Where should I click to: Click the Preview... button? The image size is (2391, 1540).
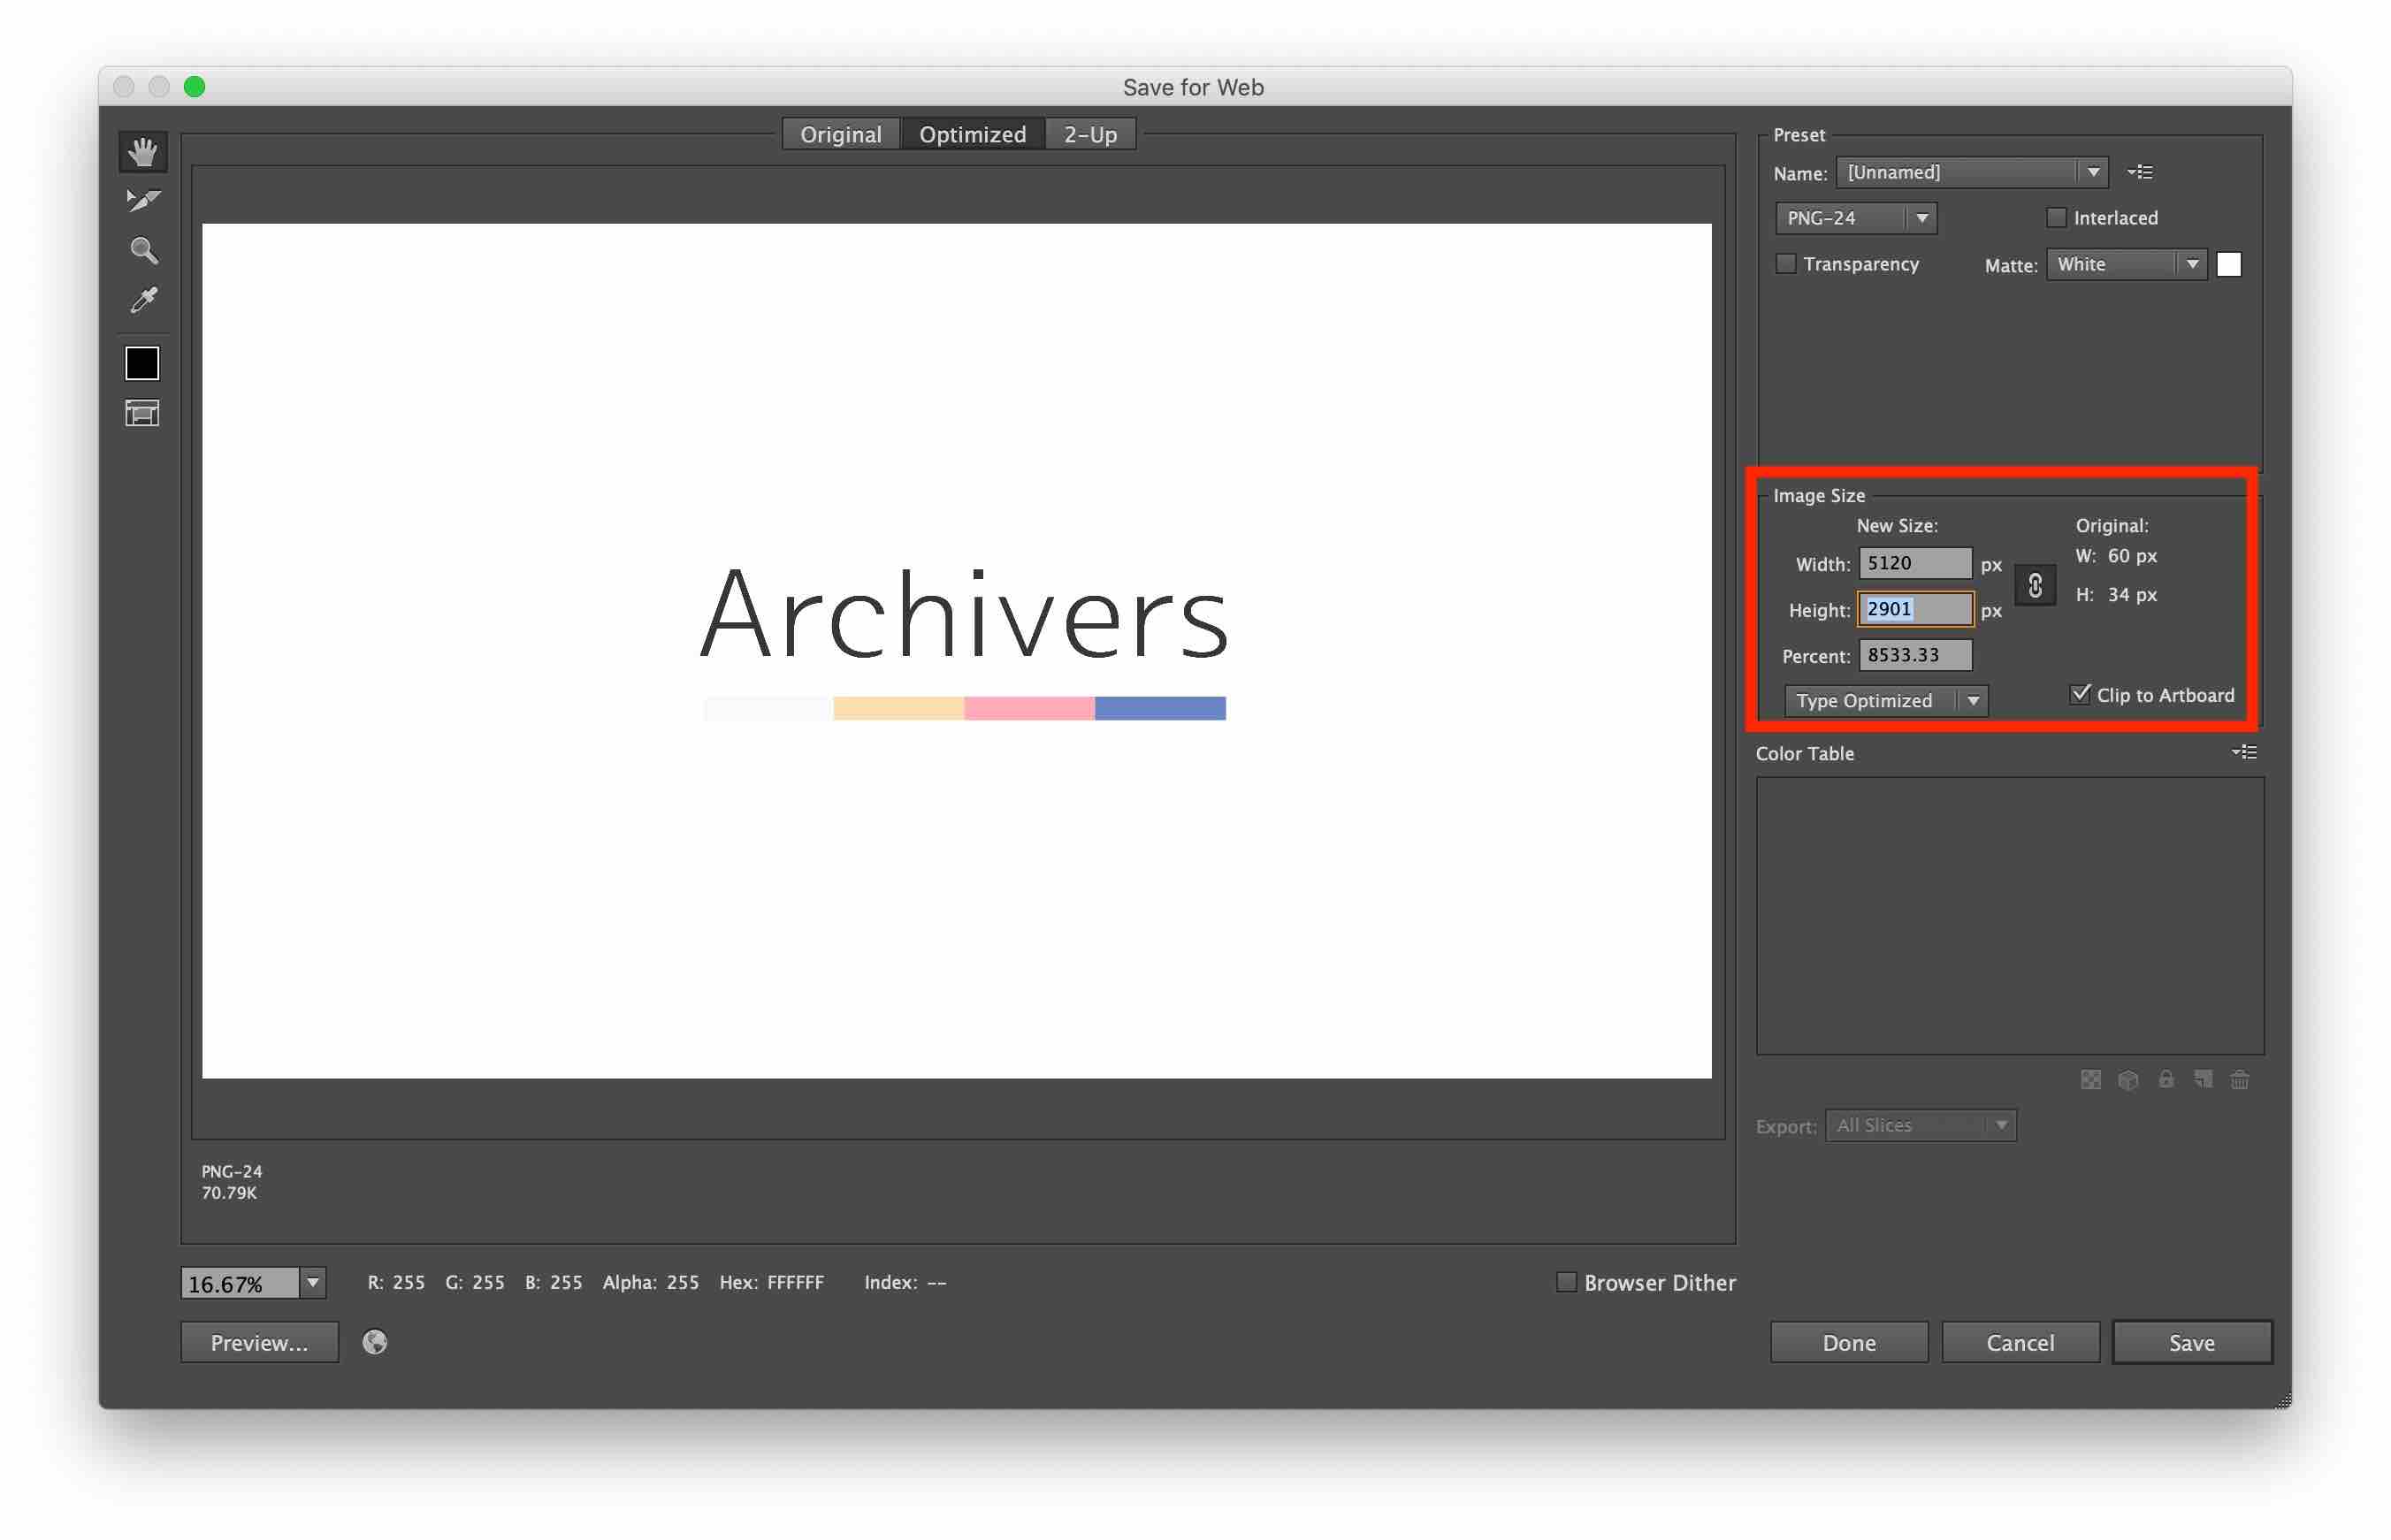(259, 1342)
